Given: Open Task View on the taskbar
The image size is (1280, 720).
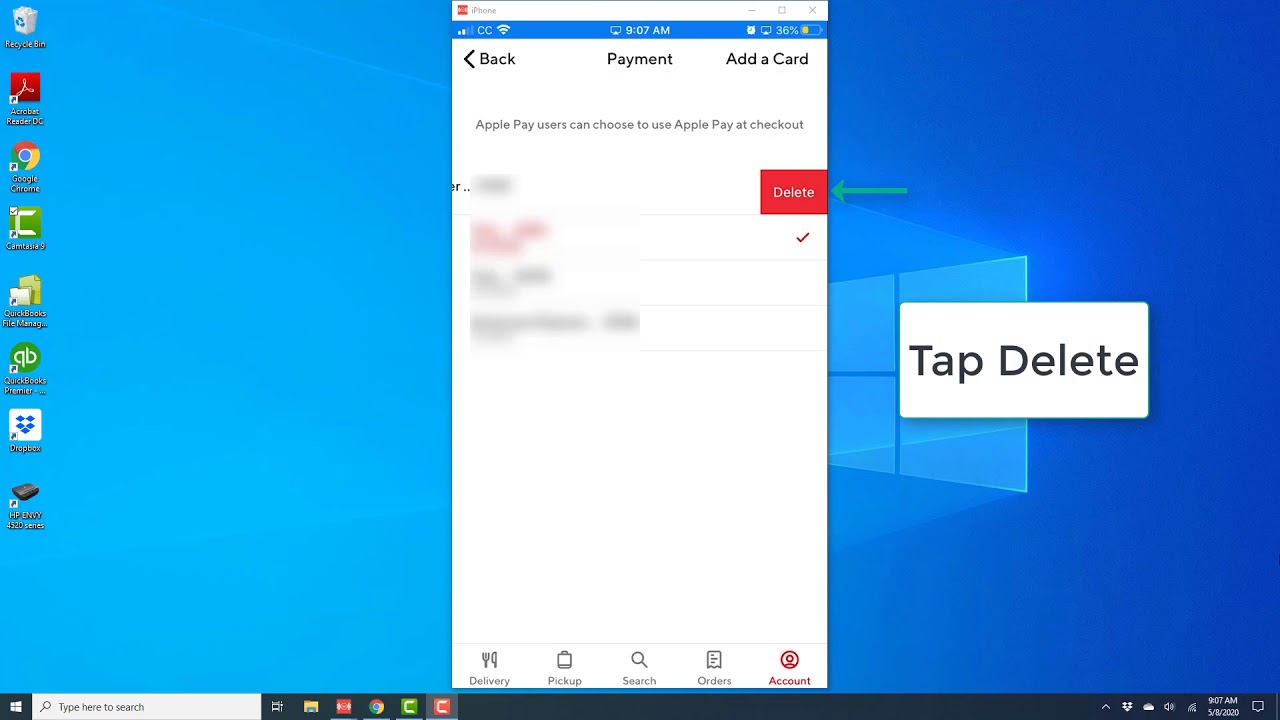Looking at the screenshot, I should pyautogui.click(x=277, y=707).
